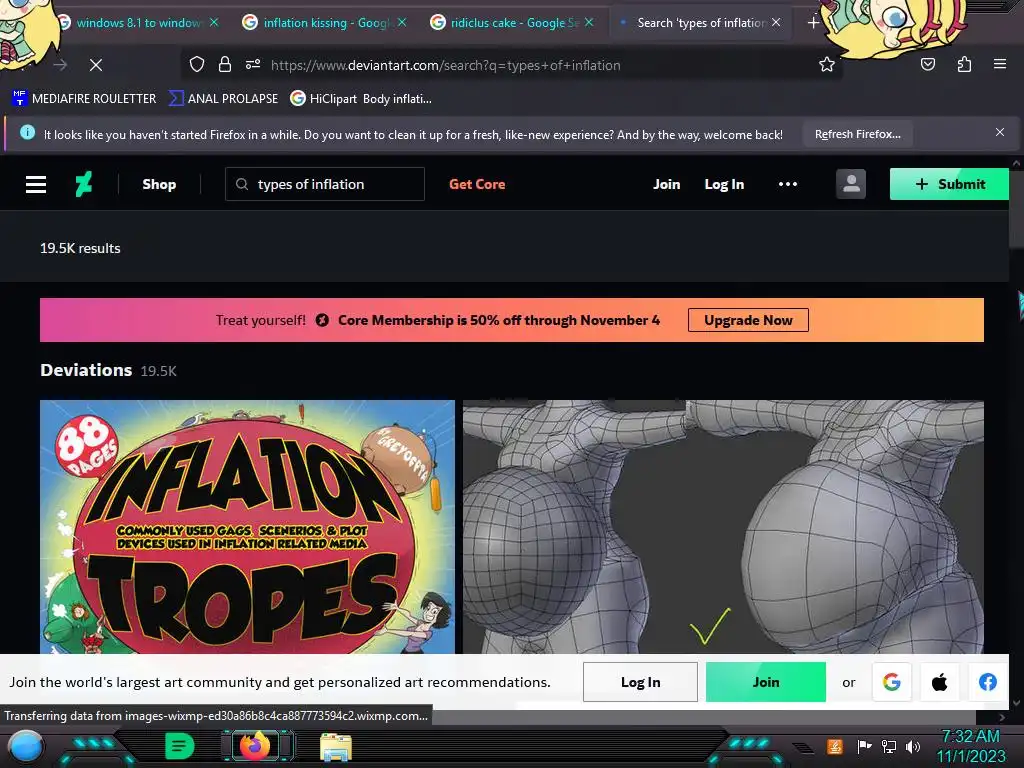Click Log In on the bottom join banner
The width and height of the screenshot is (1024, 768).
coord(640,682)
